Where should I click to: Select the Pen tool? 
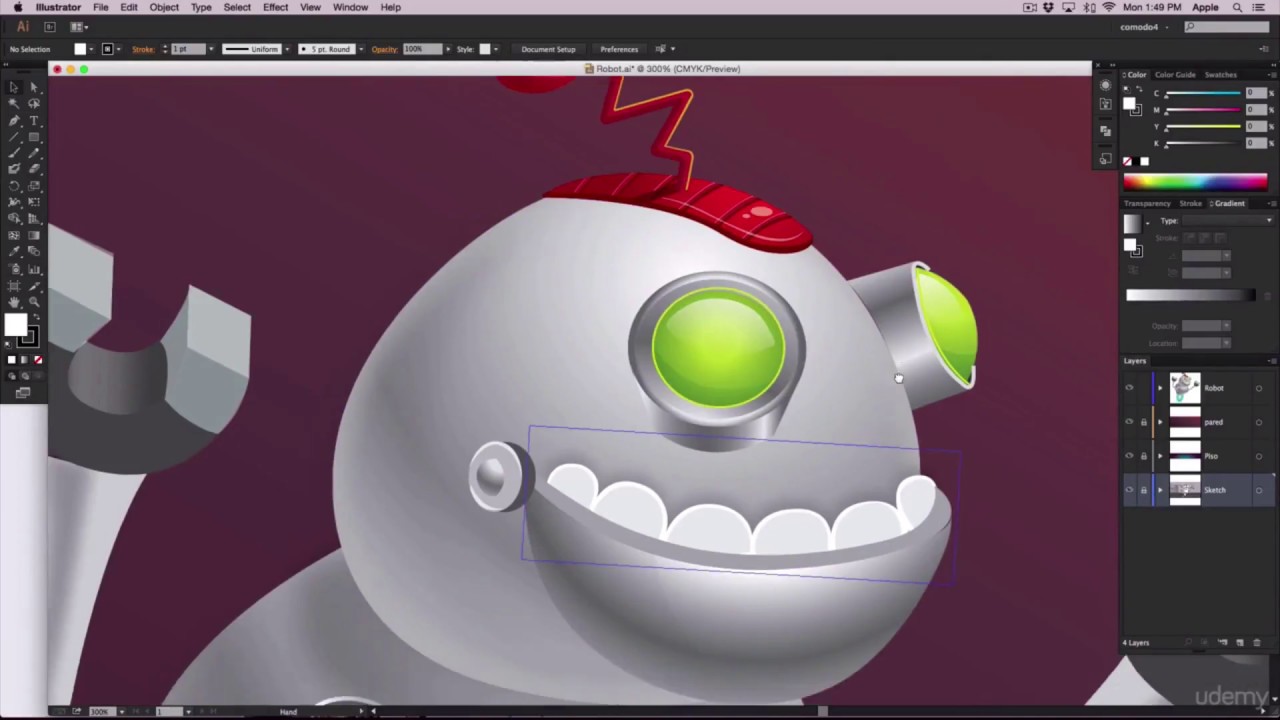tap(14, 120)
